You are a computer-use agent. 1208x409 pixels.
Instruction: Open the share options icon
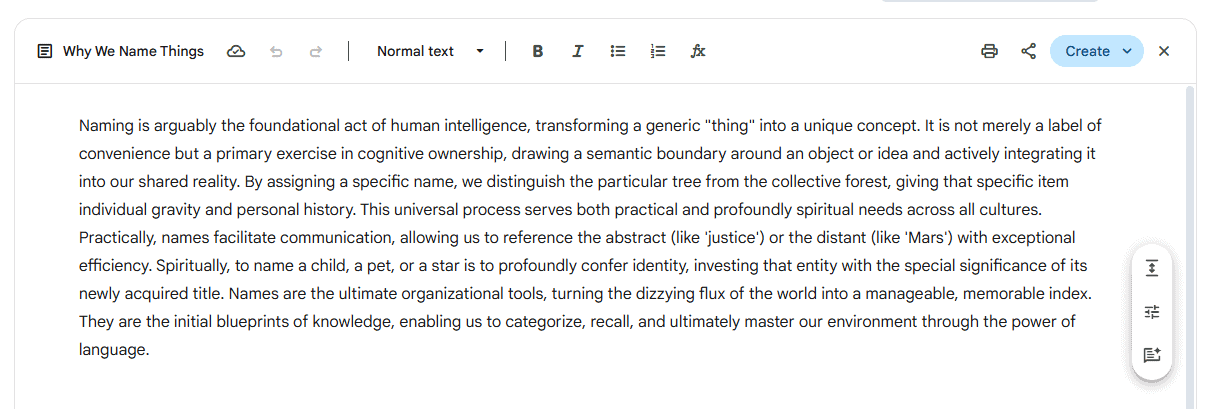pos(1028,51)
